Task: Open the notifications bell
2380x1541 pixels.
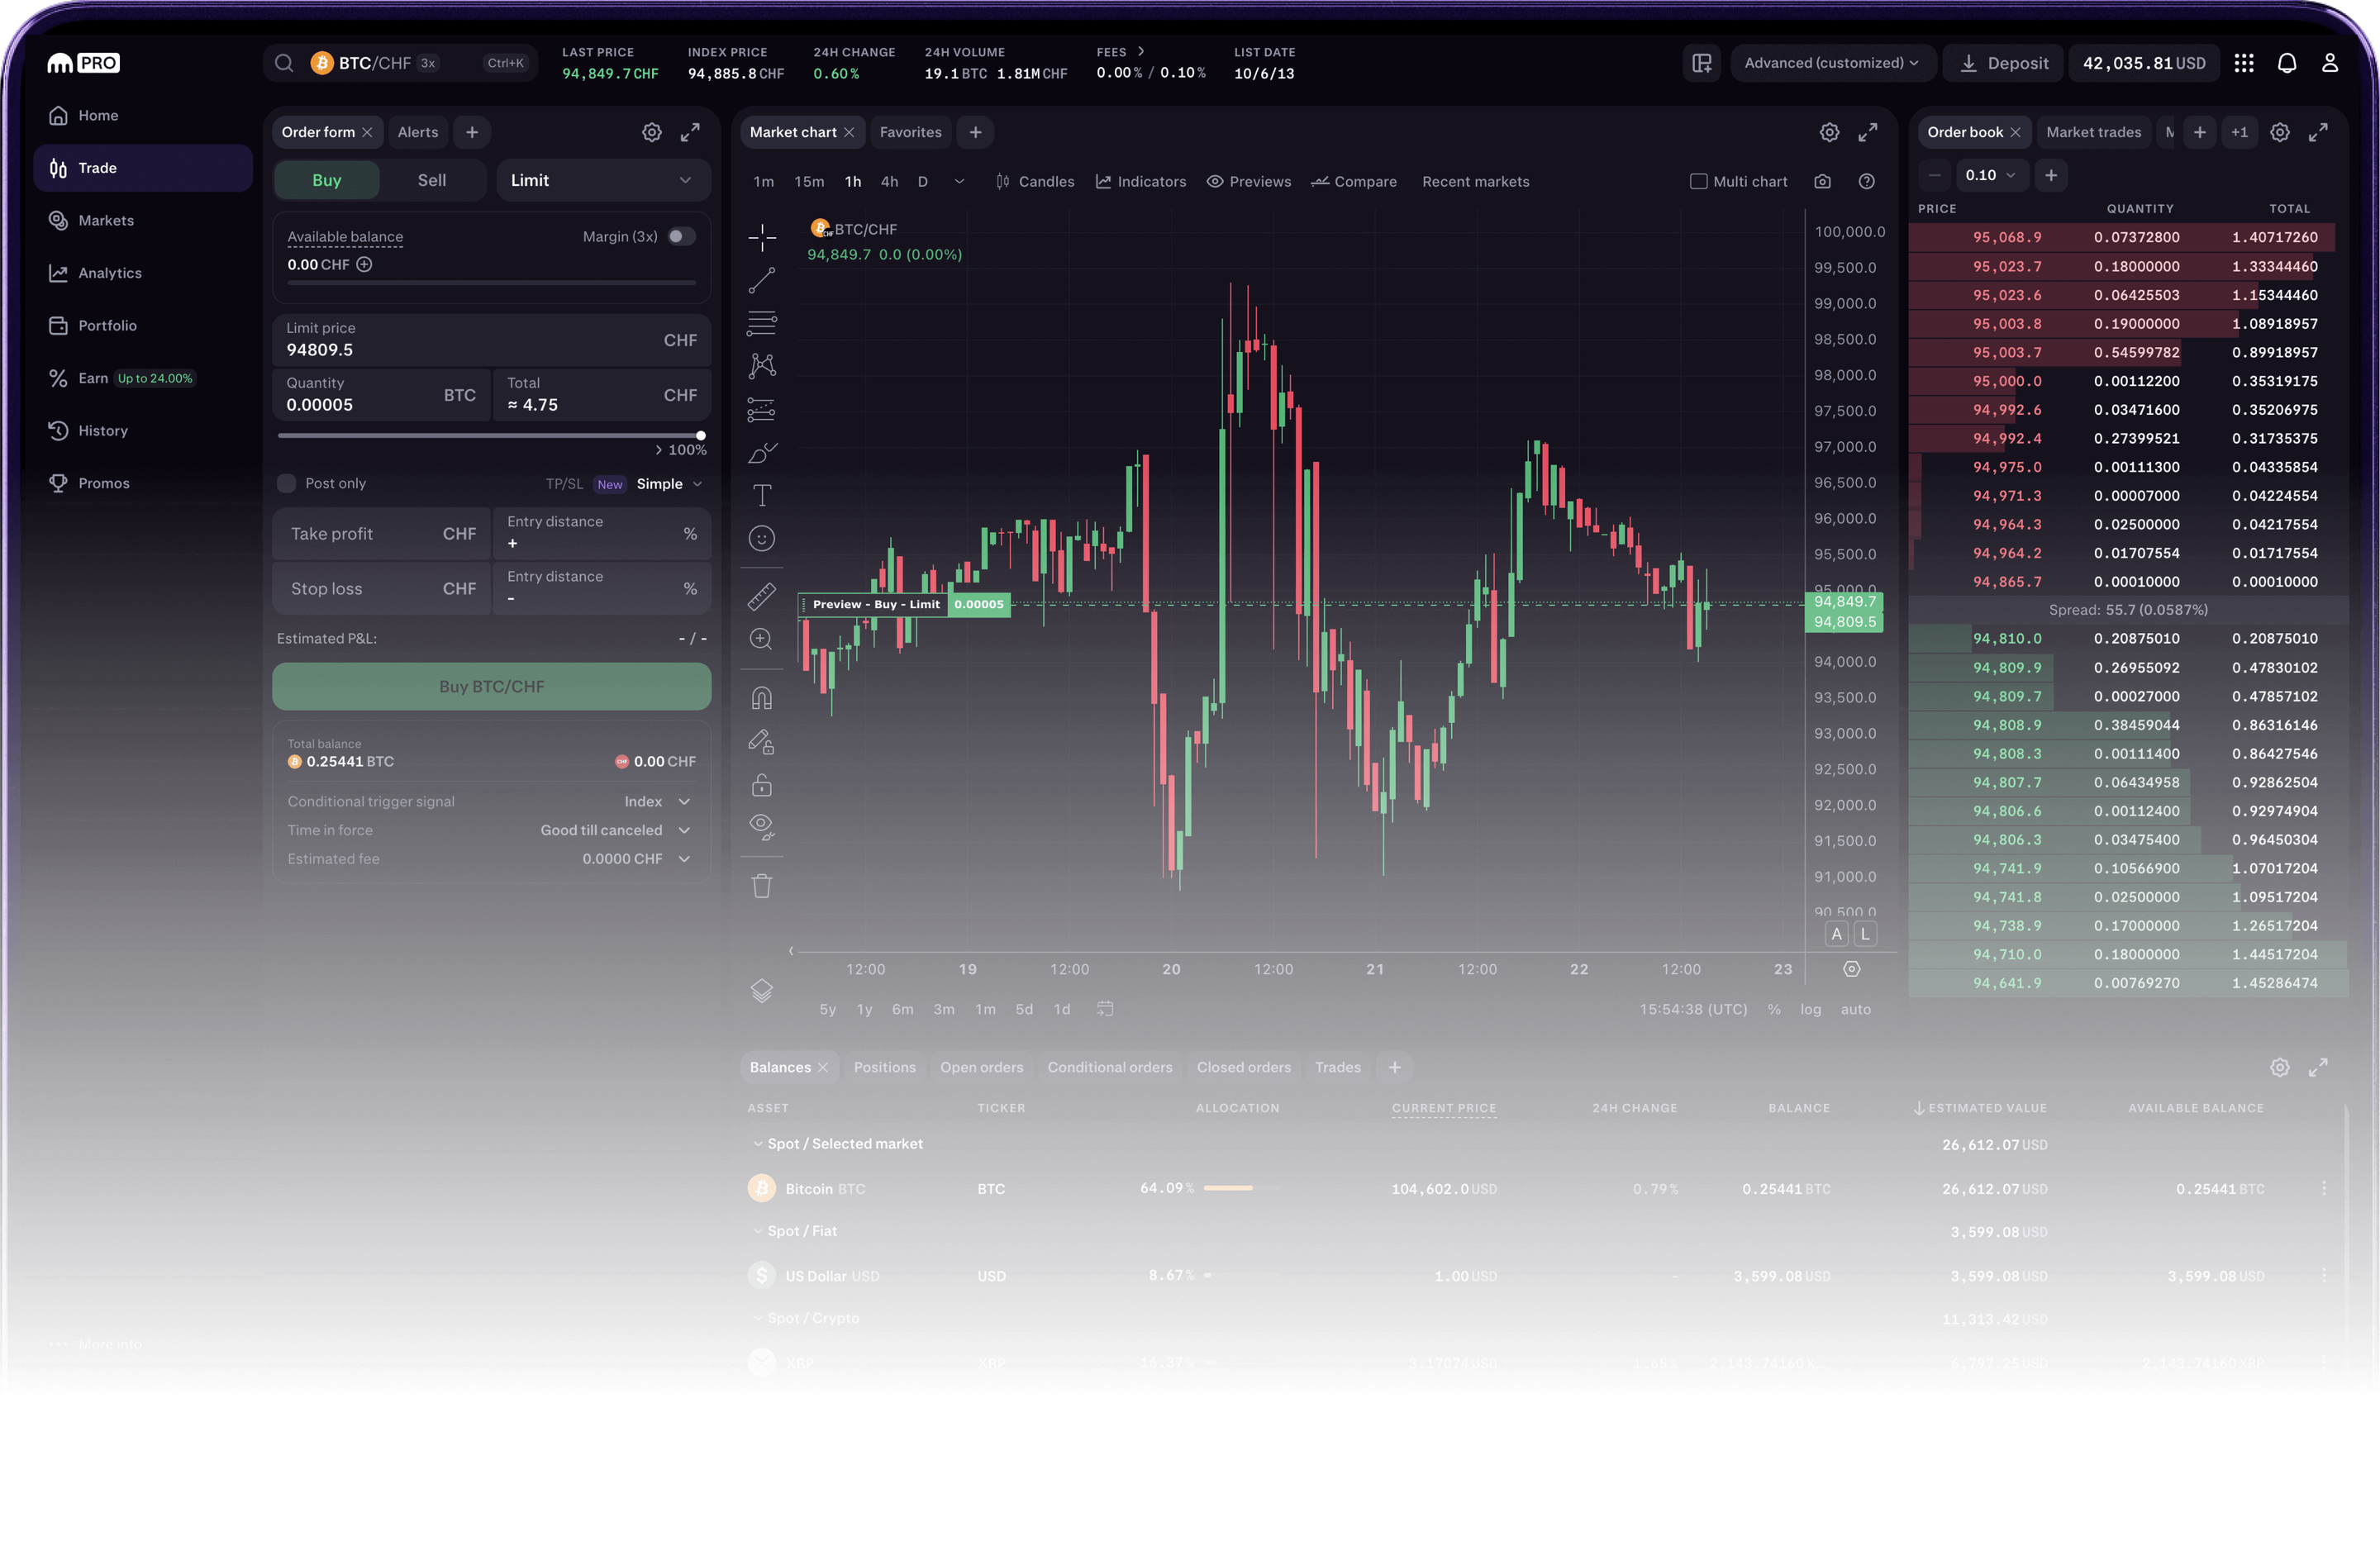Action: tap(2287, 62)
